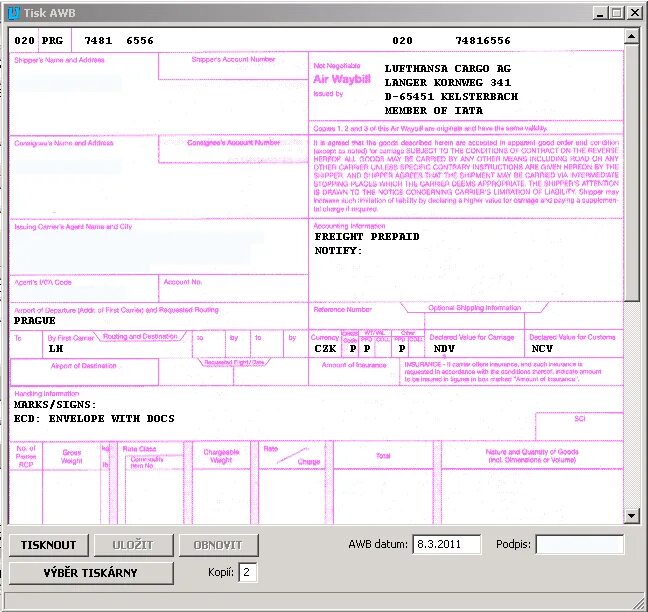The height and width of the screenshot is (612, 648).
Task: Click the Shipper's Account Number box
Action: pyautogui.click(x=233, y=66)
